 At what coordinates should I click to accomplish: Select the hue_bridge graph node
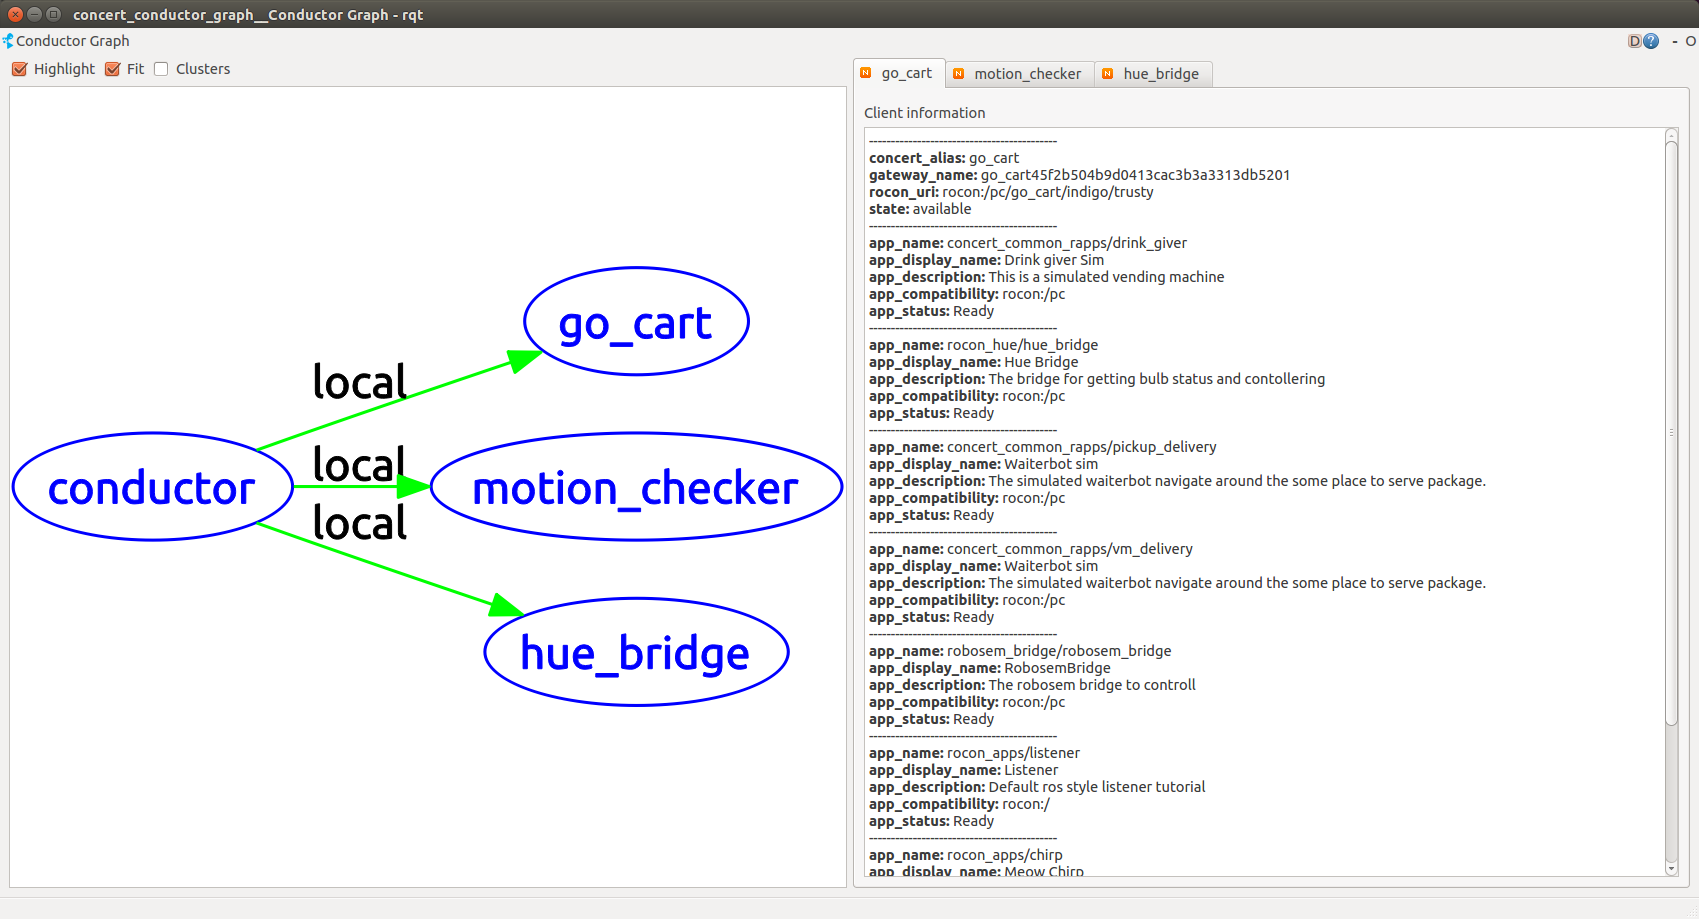click(636, 652)
